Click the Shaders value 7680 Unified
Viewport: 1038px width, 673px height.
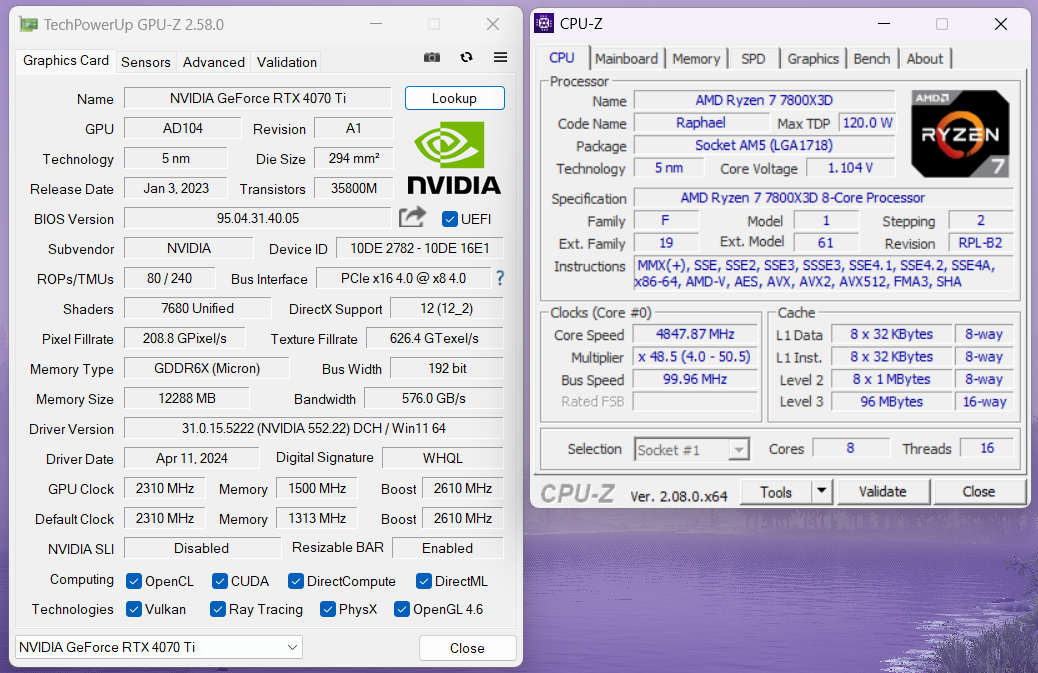(x=197, y=308)
